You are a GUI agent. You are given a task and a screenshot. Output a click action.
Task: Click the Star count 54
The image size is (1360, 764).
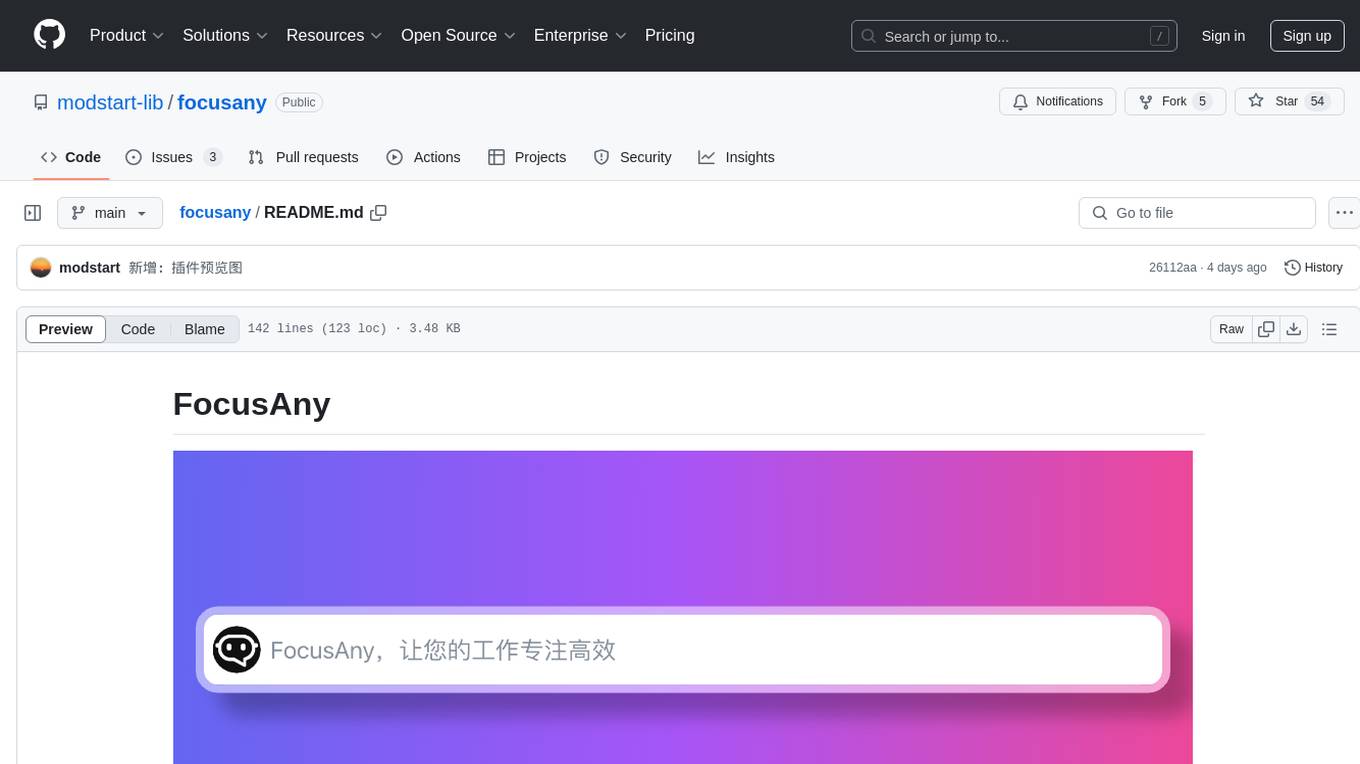coord(1318,102)
